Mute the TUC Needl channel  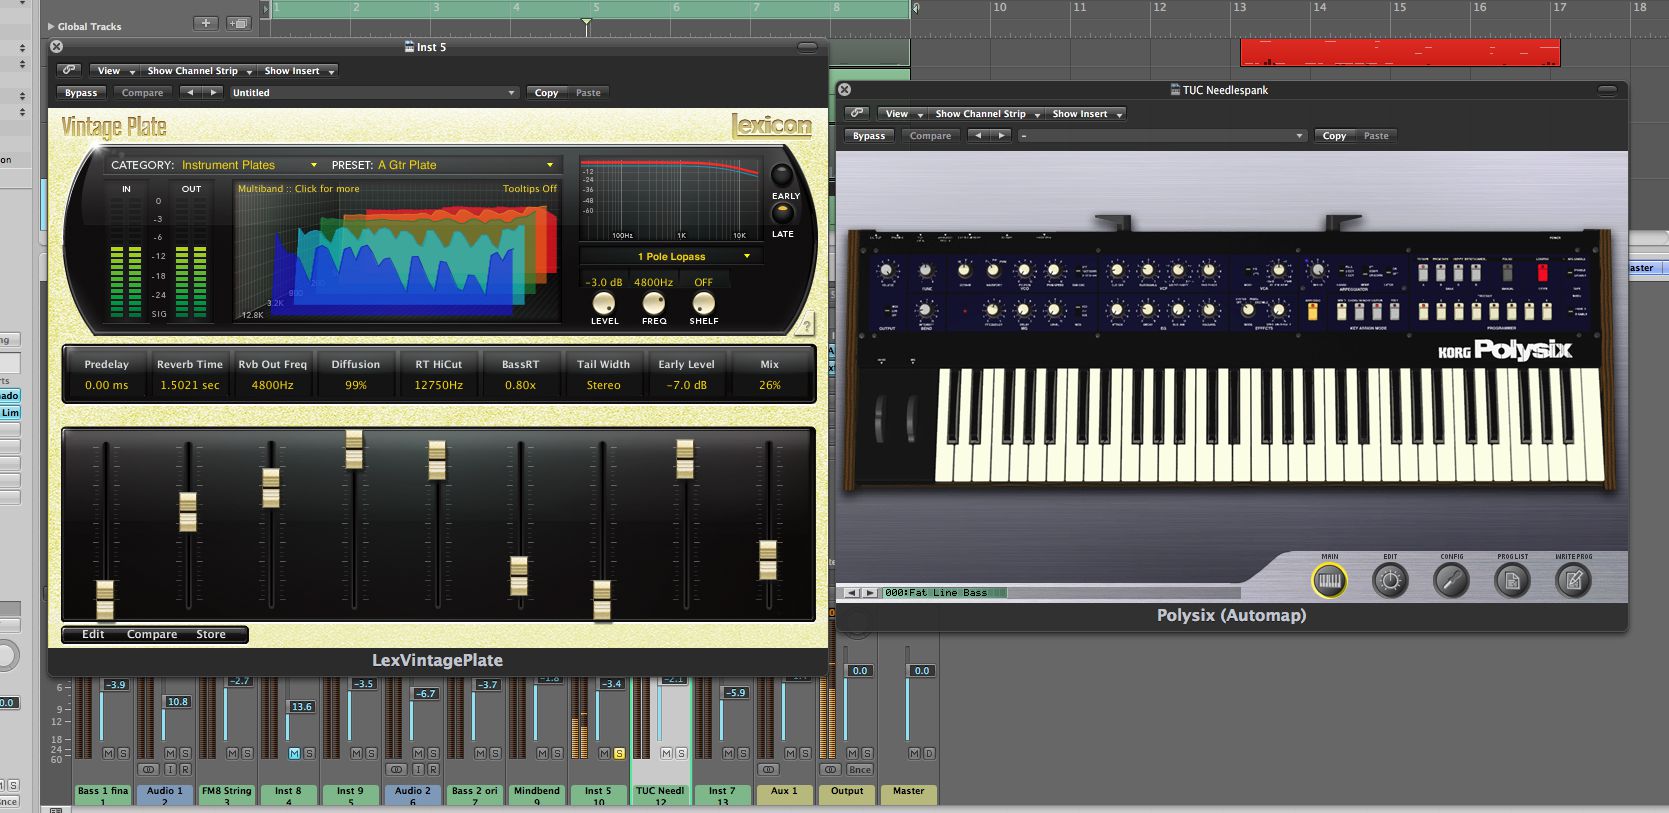[x=666, y=753]
